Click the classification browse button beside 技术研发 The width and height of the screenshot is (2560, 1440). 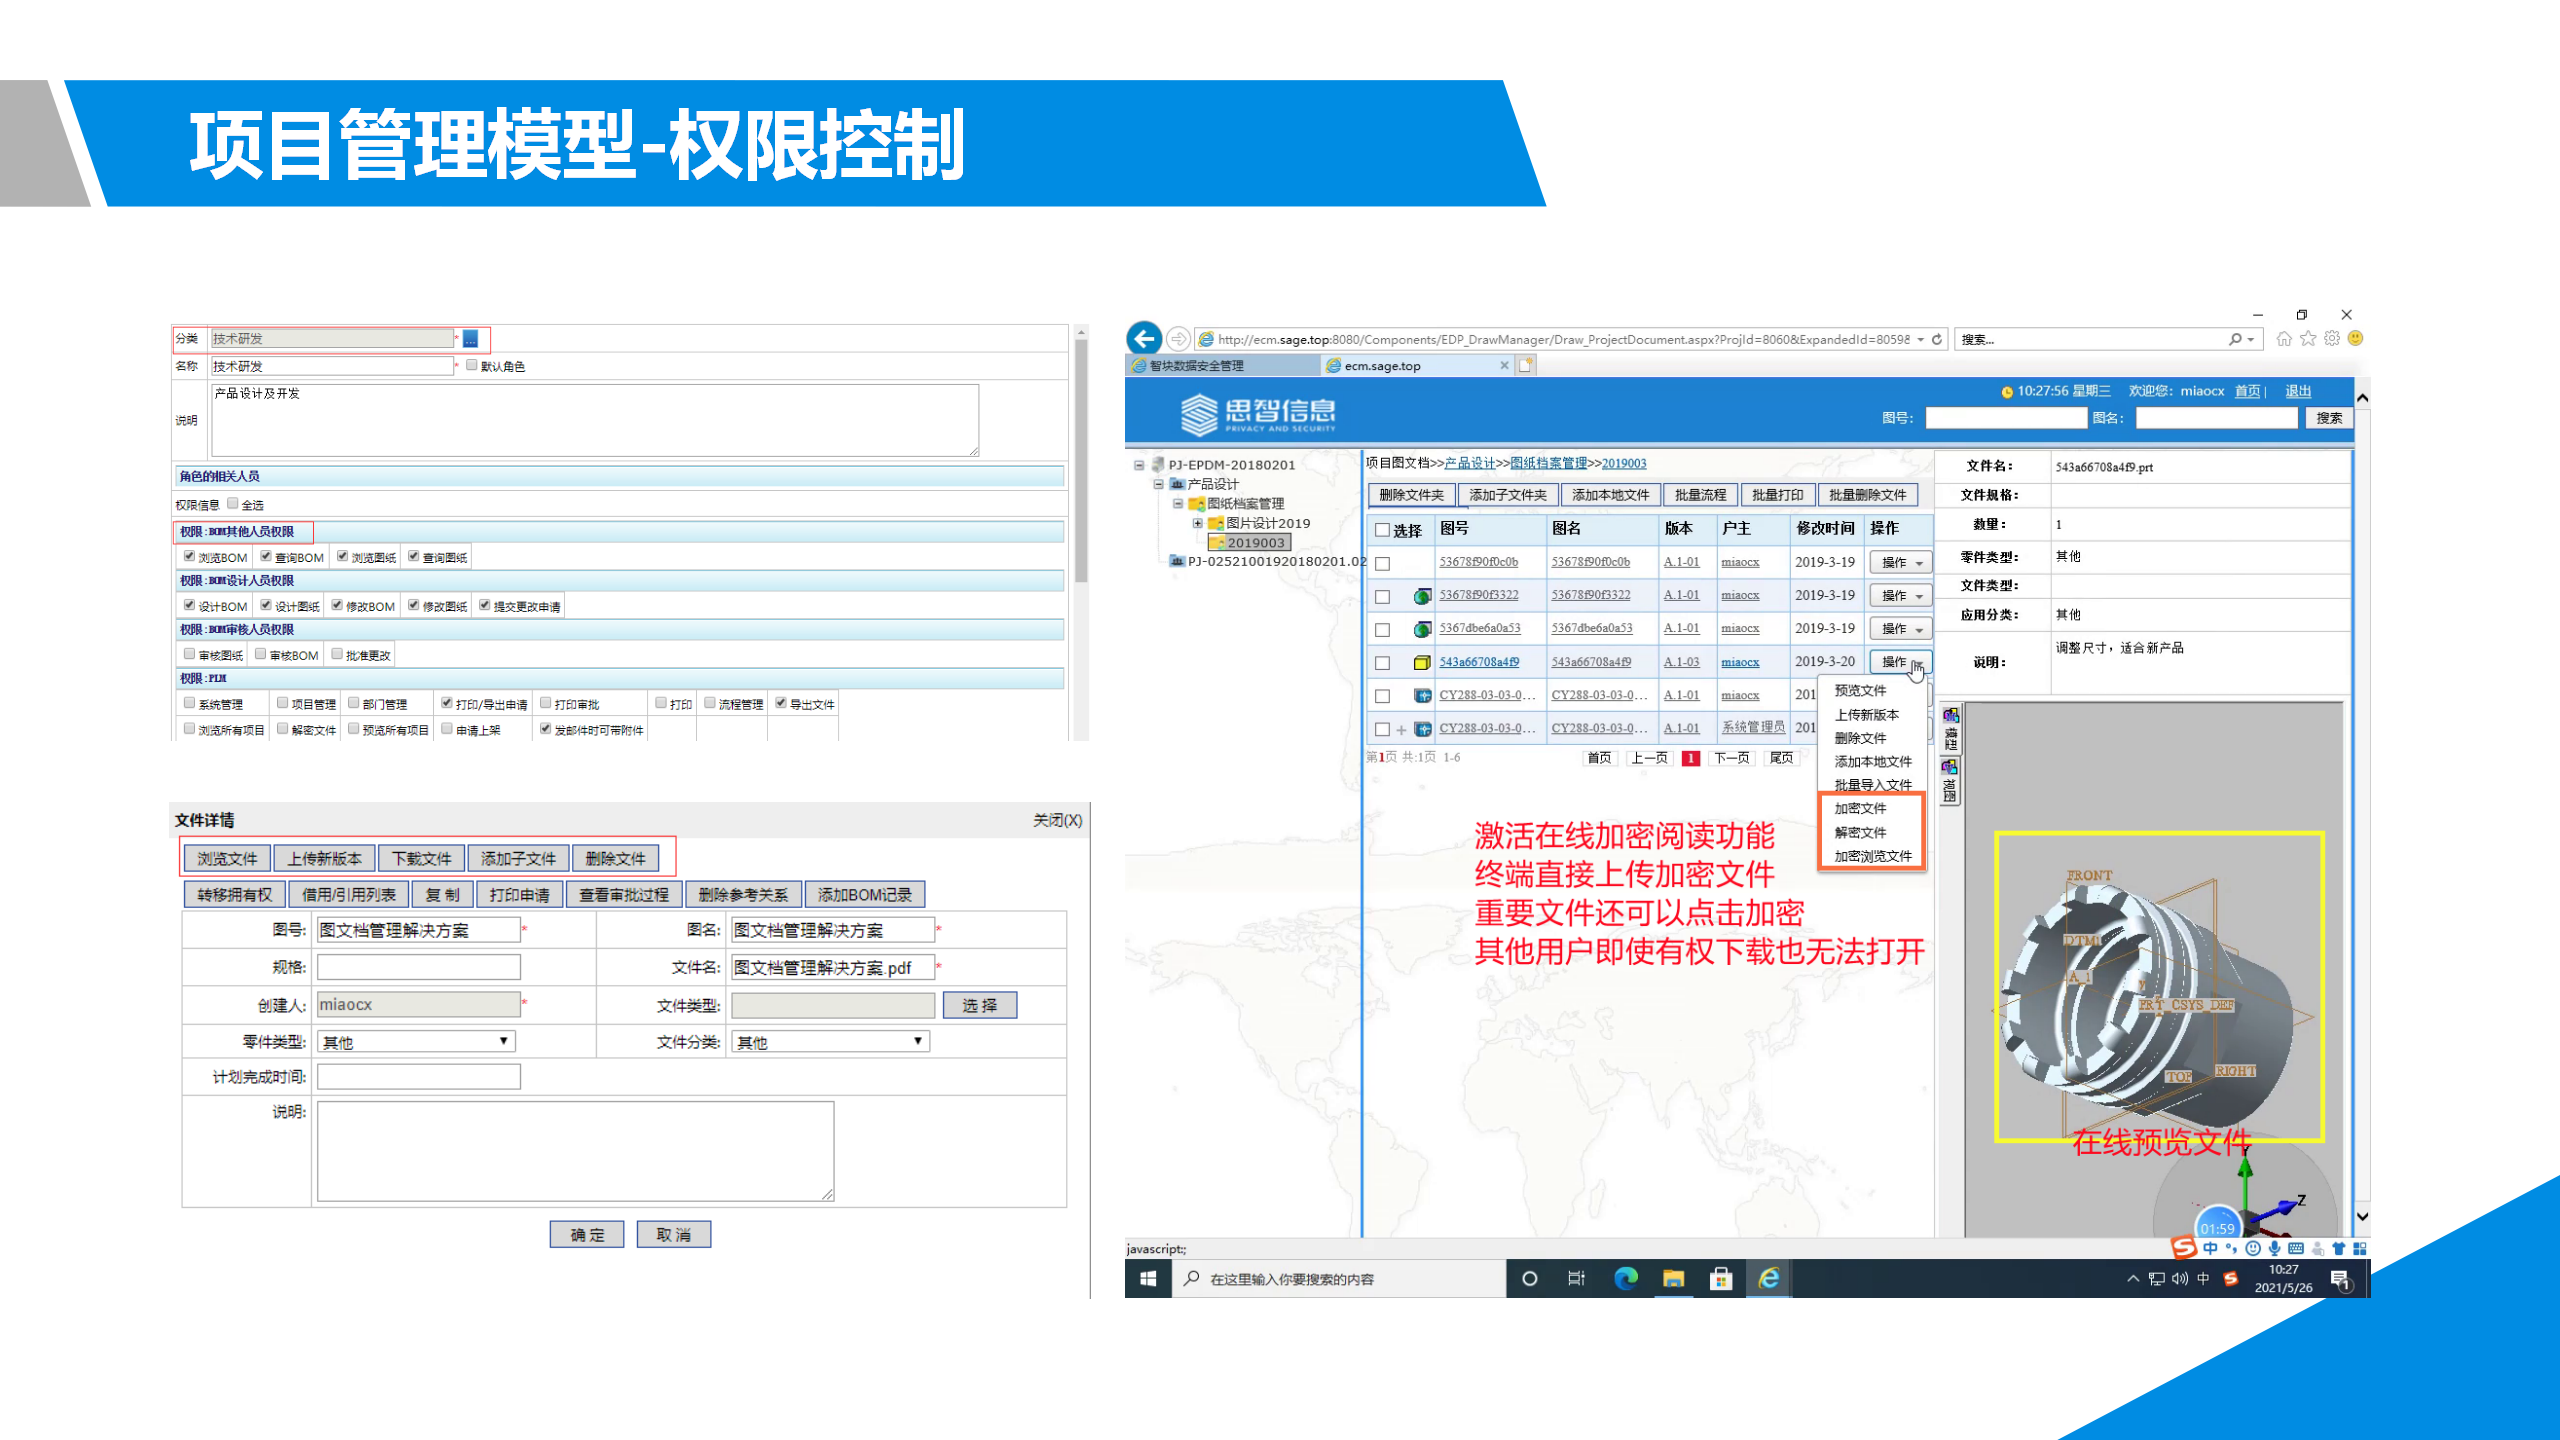click(x=470, y=339)
